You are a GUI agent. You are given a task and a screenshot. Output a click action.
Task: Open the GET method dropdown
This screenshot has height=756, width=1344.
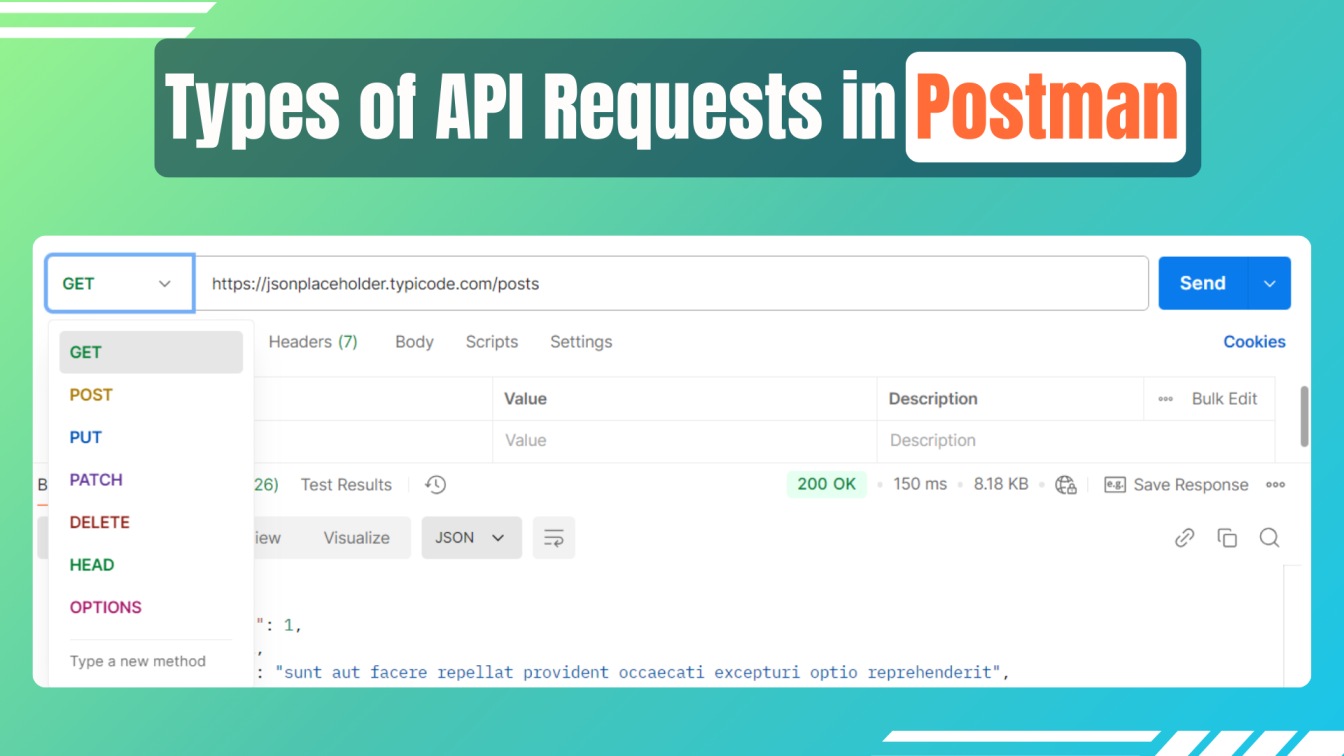119,283
